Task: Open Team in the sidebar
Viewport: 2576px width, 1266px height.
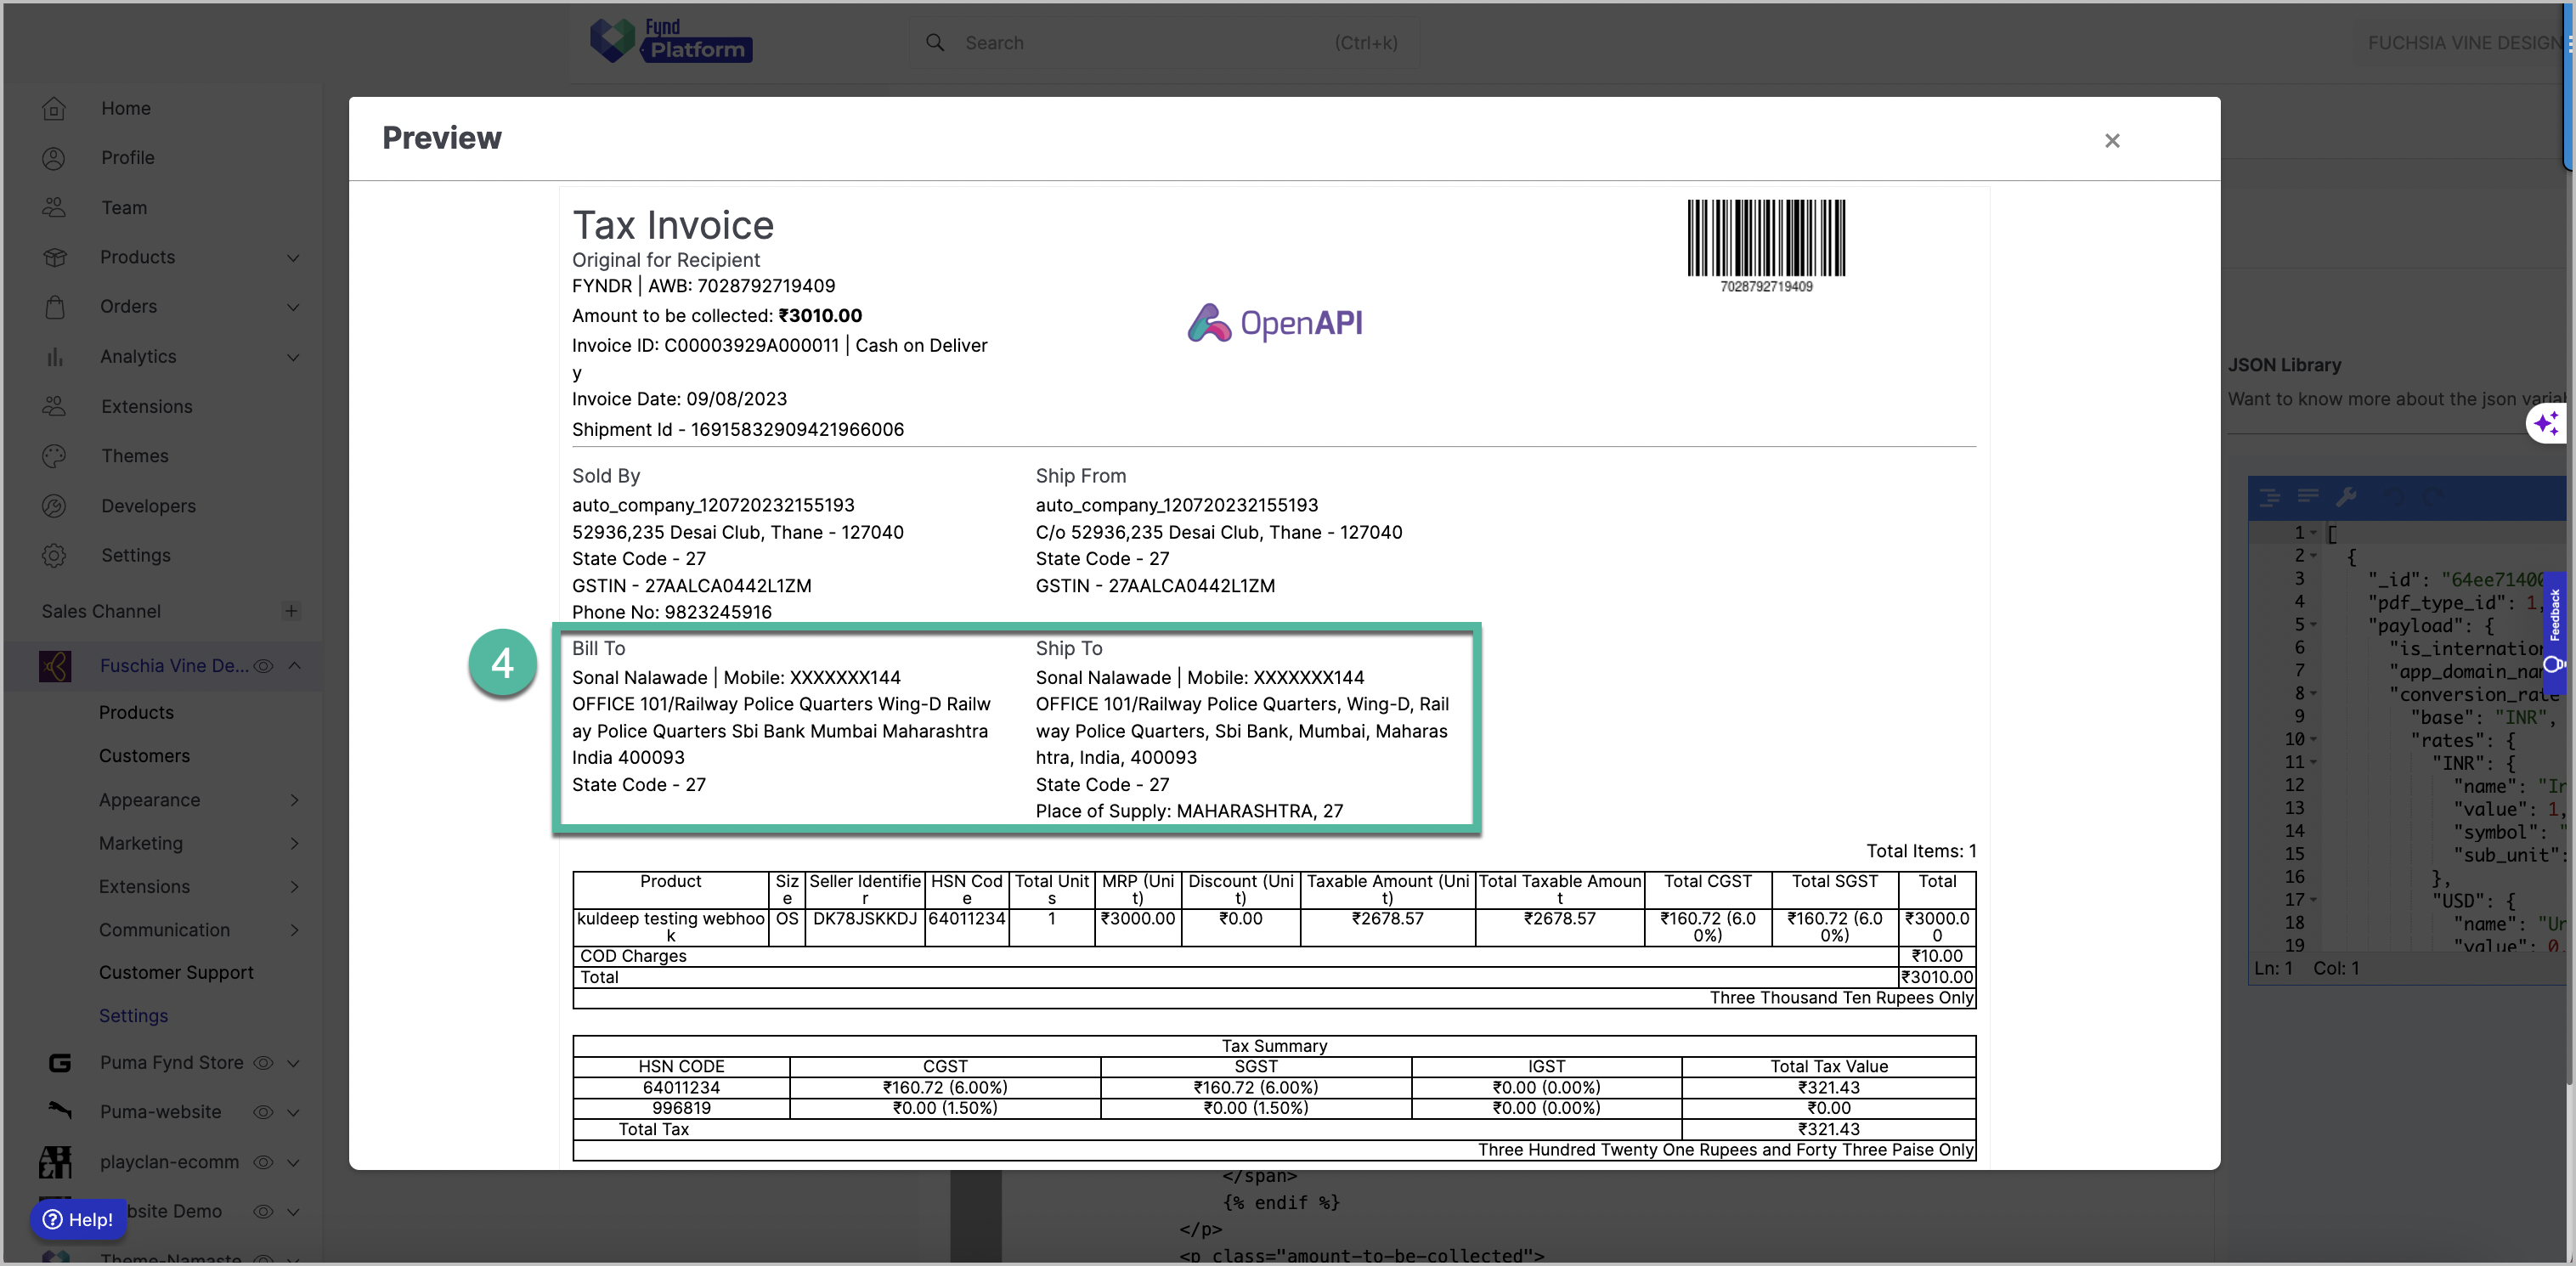Action: (124, 208)
